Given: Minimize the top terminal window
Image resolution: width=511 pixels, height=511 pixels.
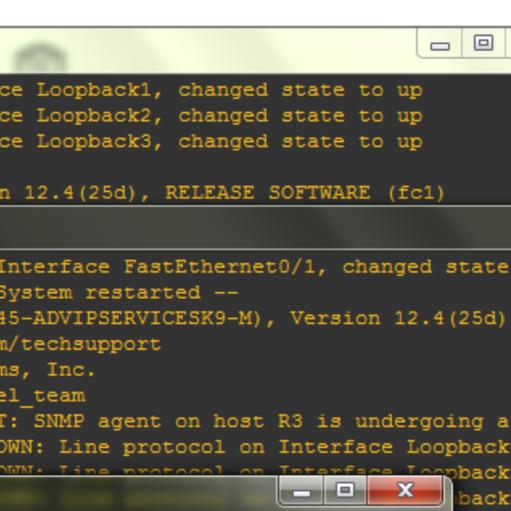Looking at the screenshot, I should [440, 43].
